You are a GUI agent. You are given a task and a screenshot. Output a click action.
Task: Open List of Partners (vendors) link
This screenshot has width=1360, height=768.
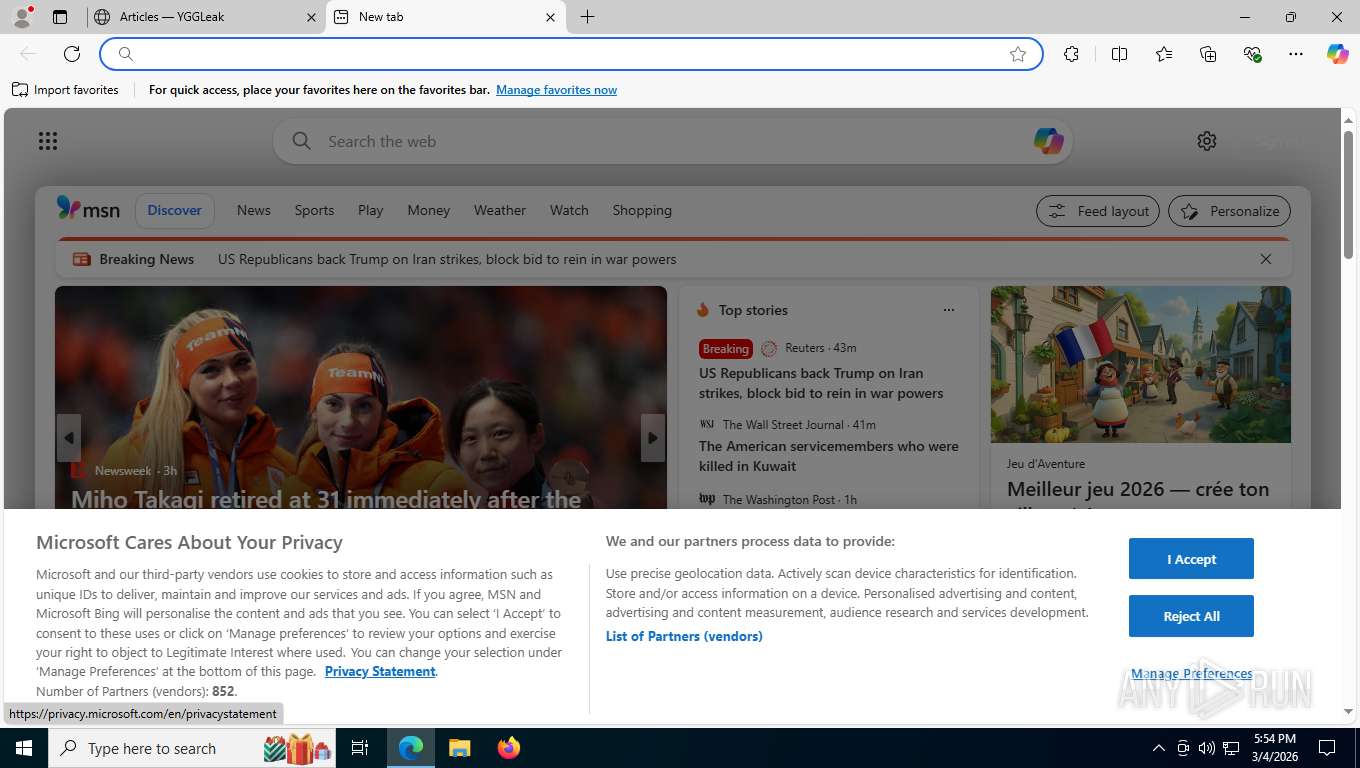[684, 636]
